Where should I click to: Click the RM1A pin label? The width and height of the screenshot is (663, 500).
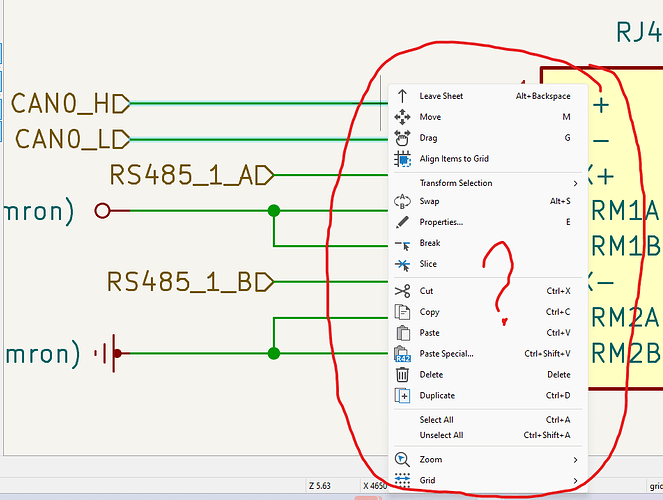[x=625, y=211]
